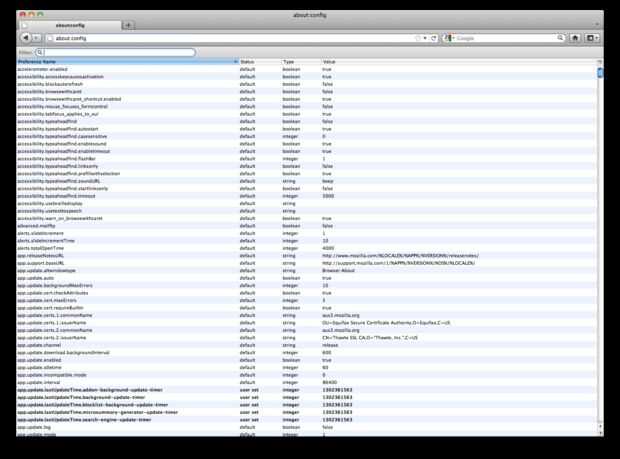Select app.update.certs.1.commonName row
620x459 pixels.
306,315
